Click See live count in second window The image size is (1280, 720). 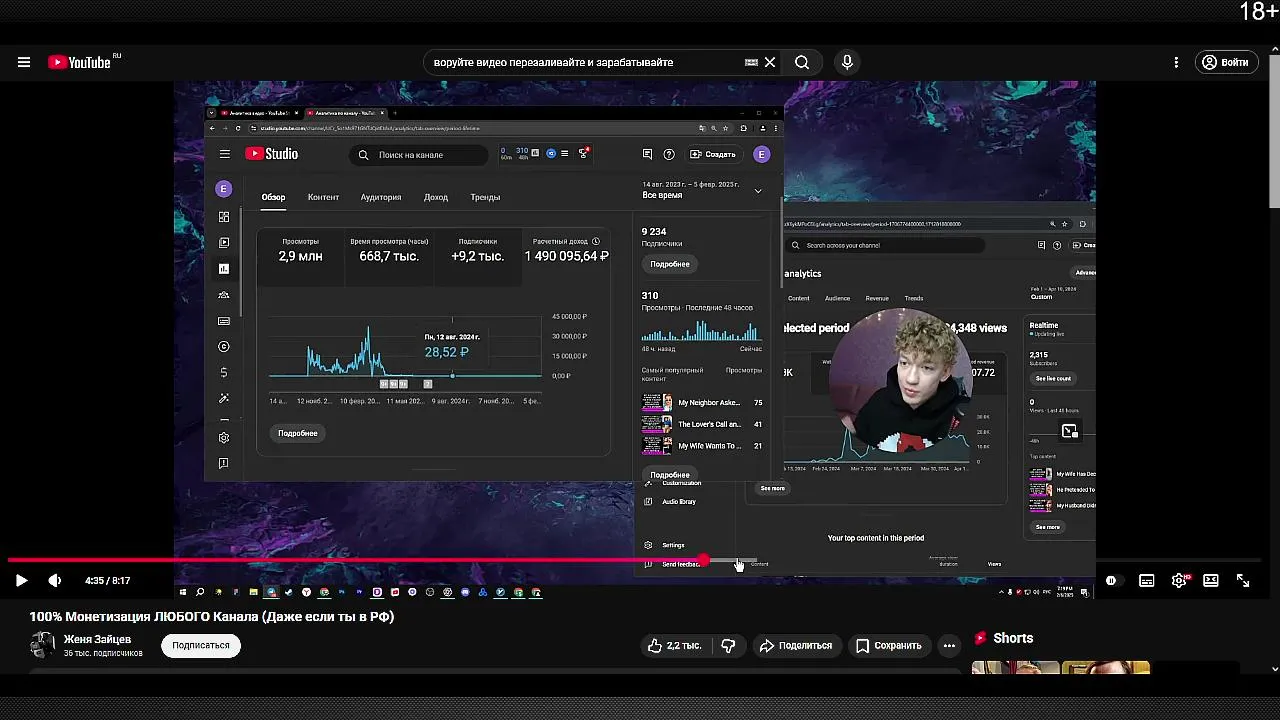[1053, 379]
